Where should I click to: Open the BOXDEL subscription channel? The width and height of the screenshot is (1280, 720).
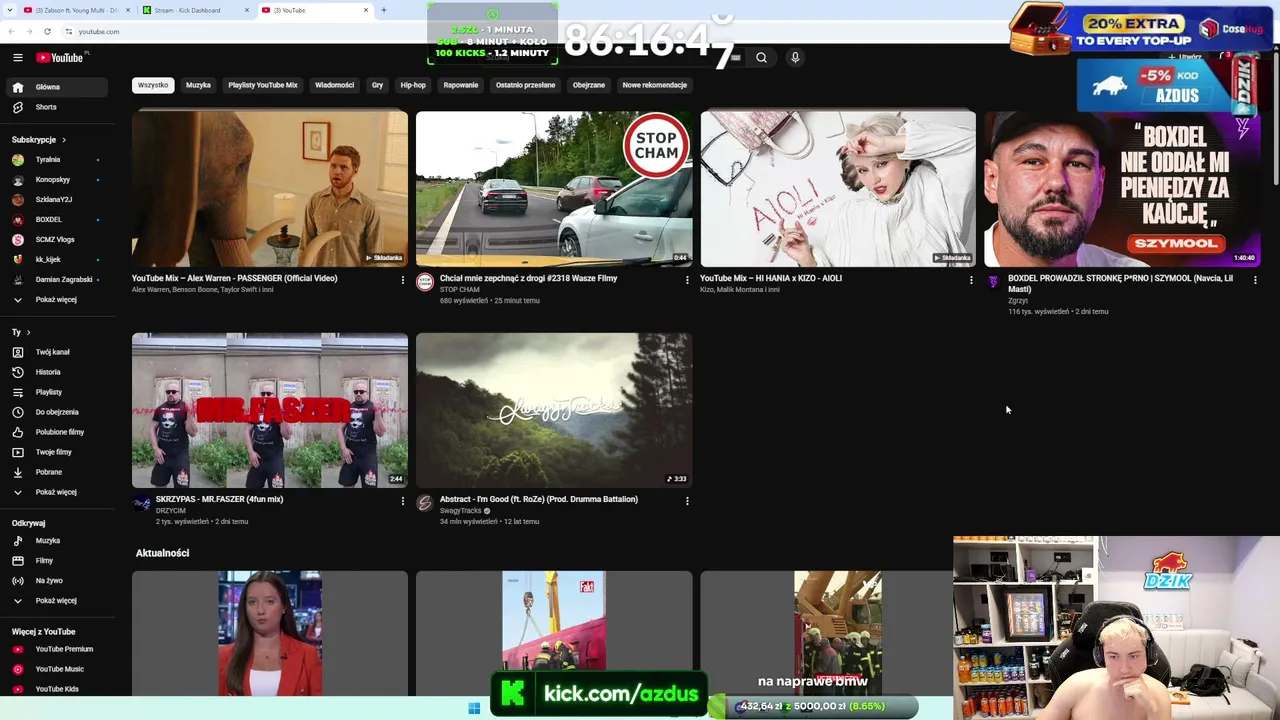(x=56, y=220)
